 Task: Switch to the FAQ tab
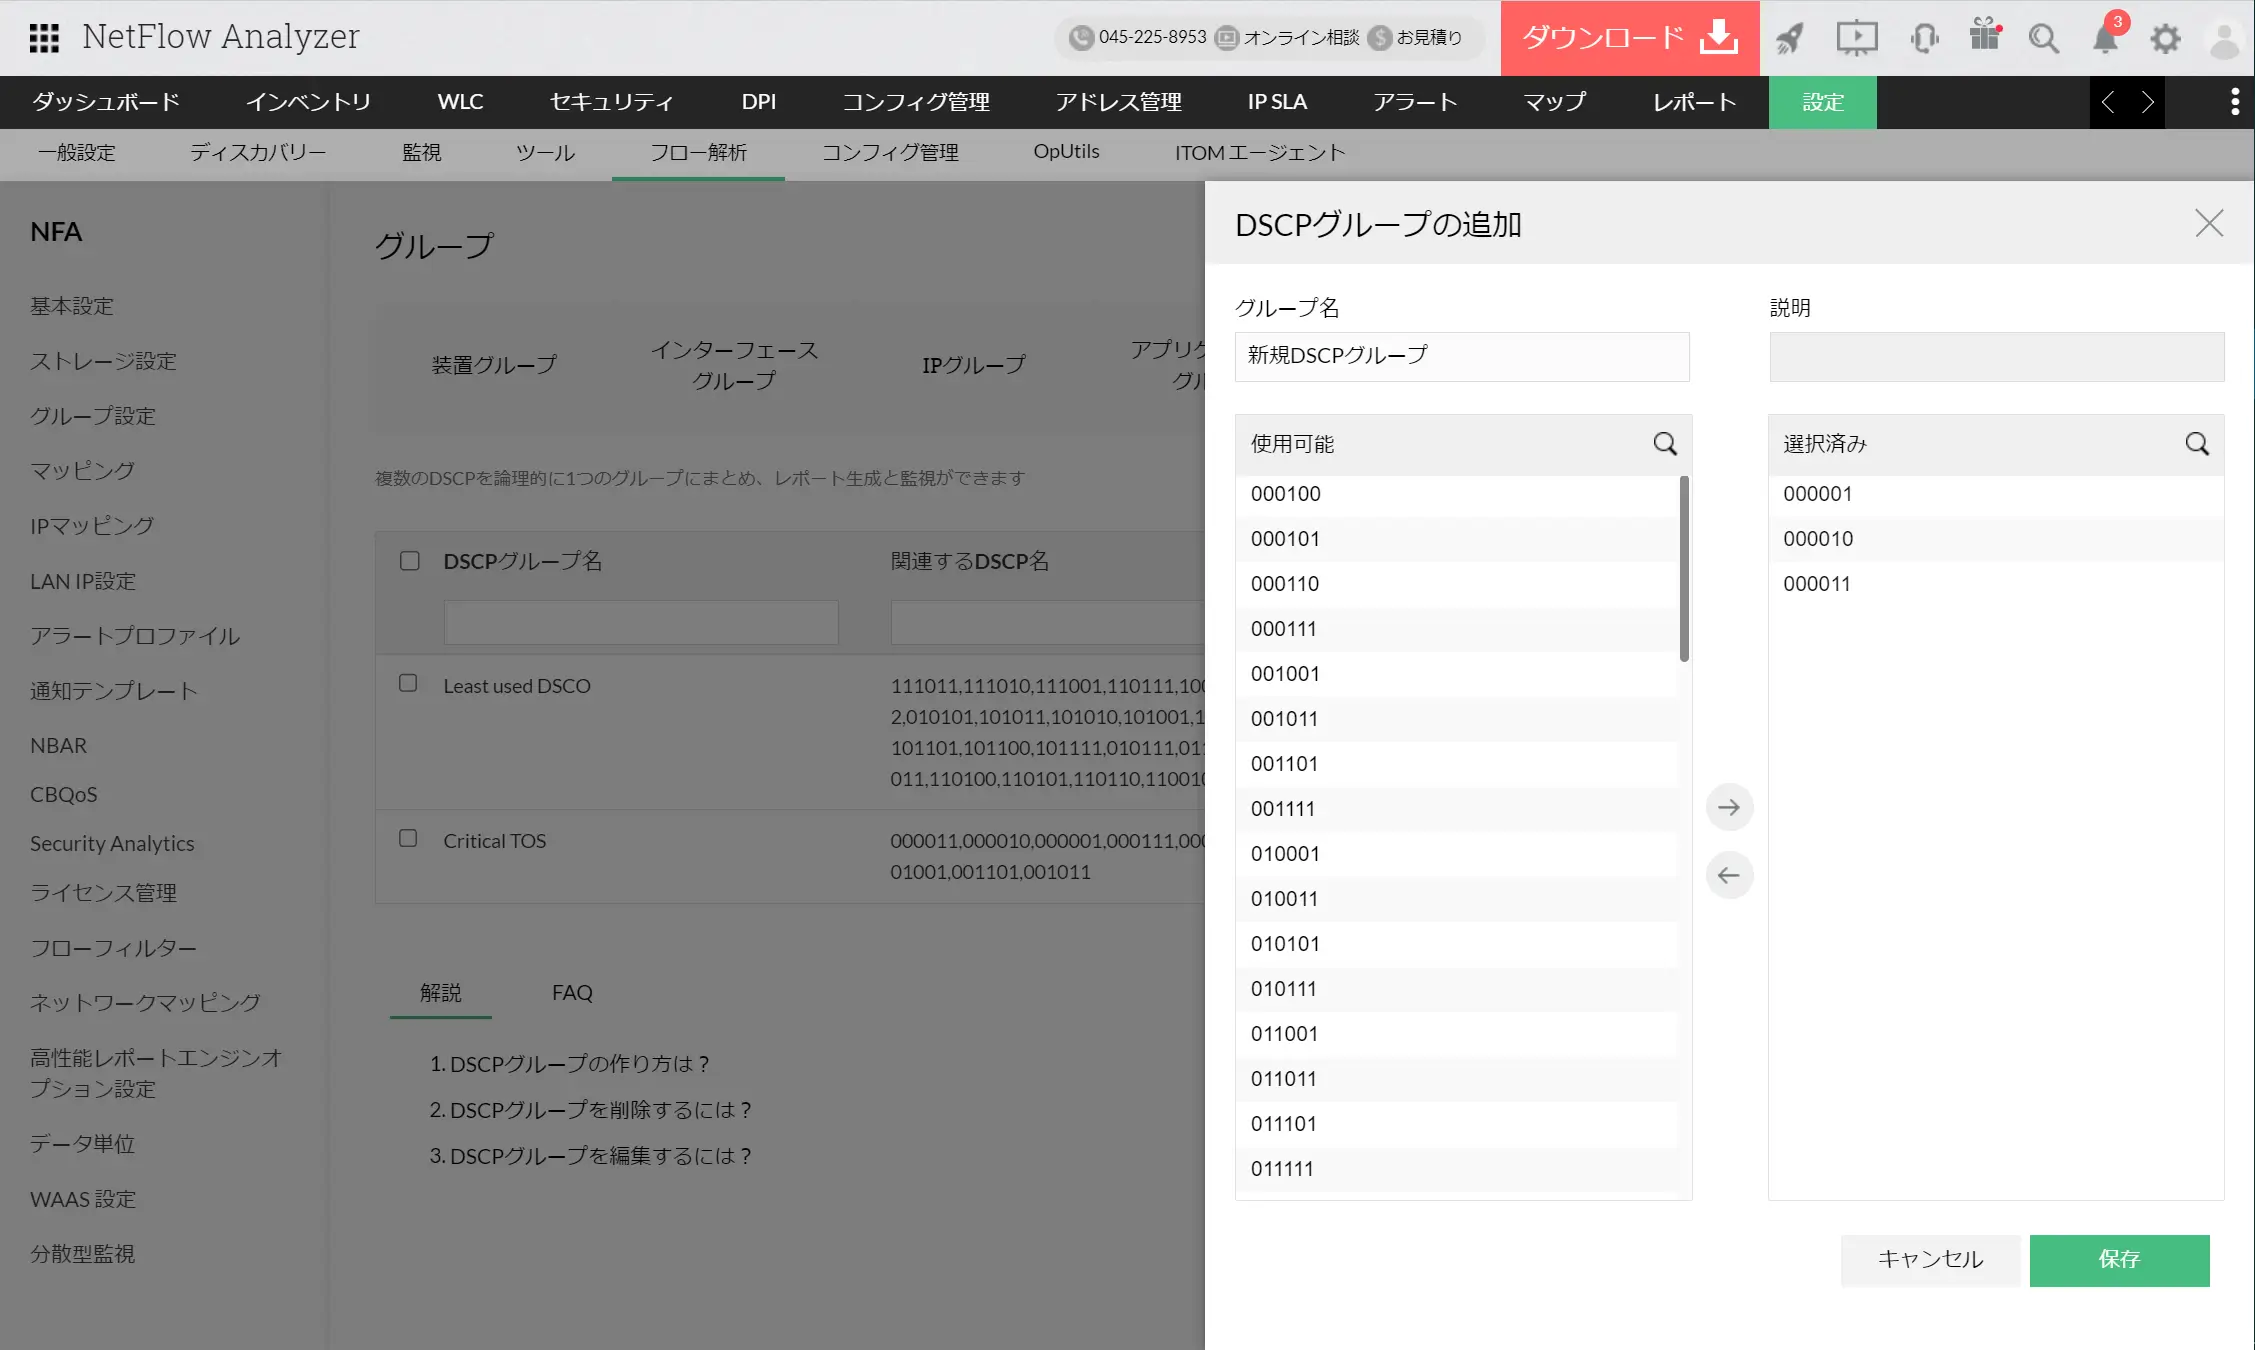pyautogui.click(x=572, y=993)
